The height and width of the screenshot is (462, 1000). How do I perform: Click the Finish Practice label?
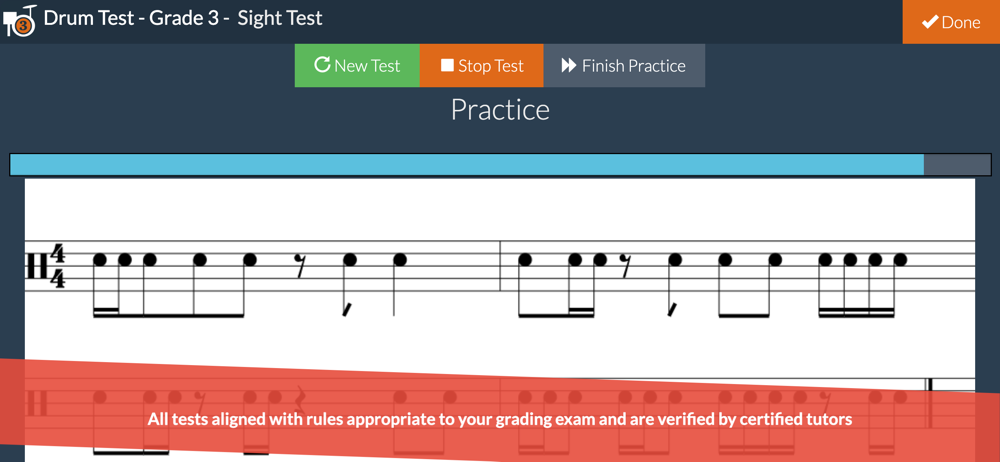[x=633, y=66]
